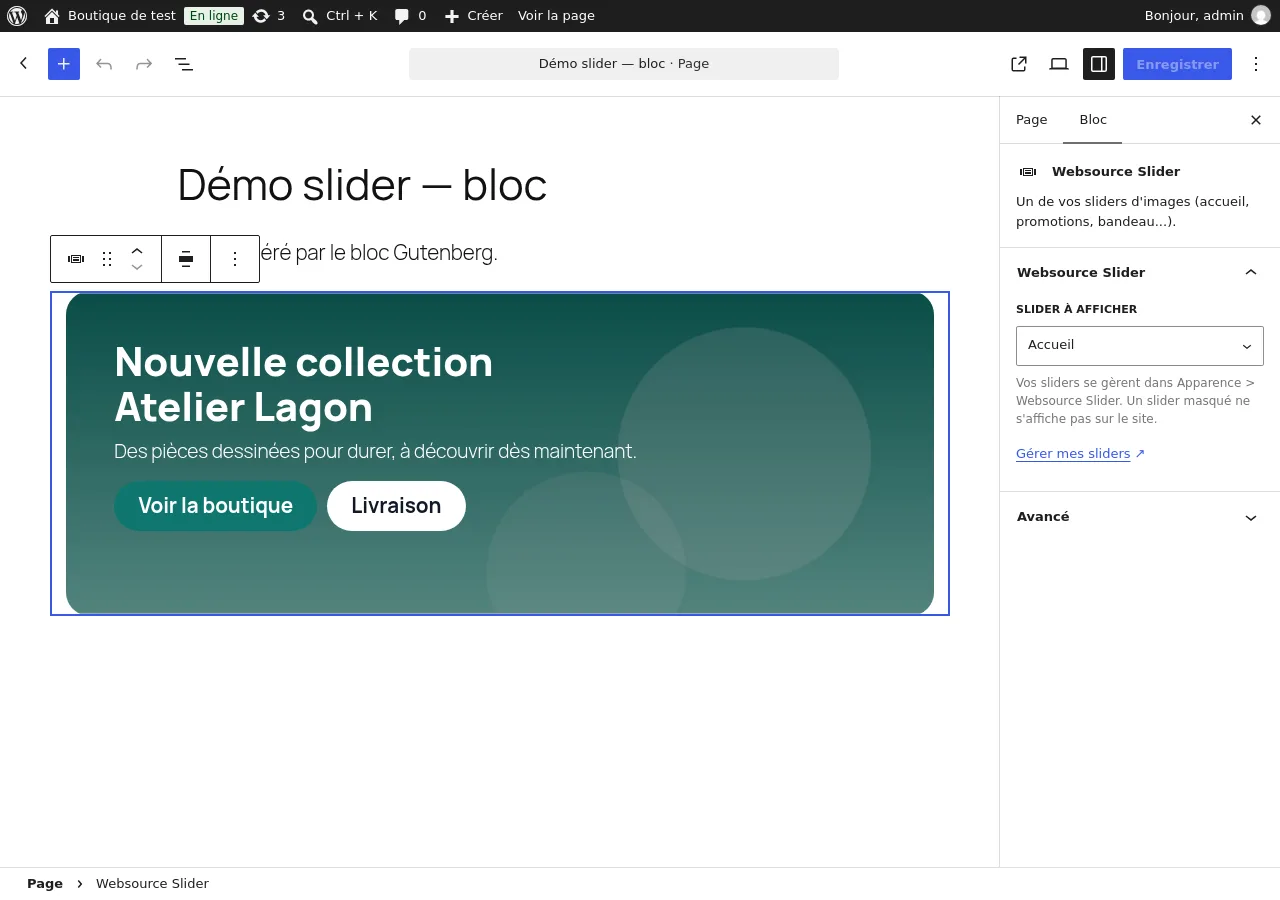Open the Bonjour, admin account menu

[x=1207, y=16]
